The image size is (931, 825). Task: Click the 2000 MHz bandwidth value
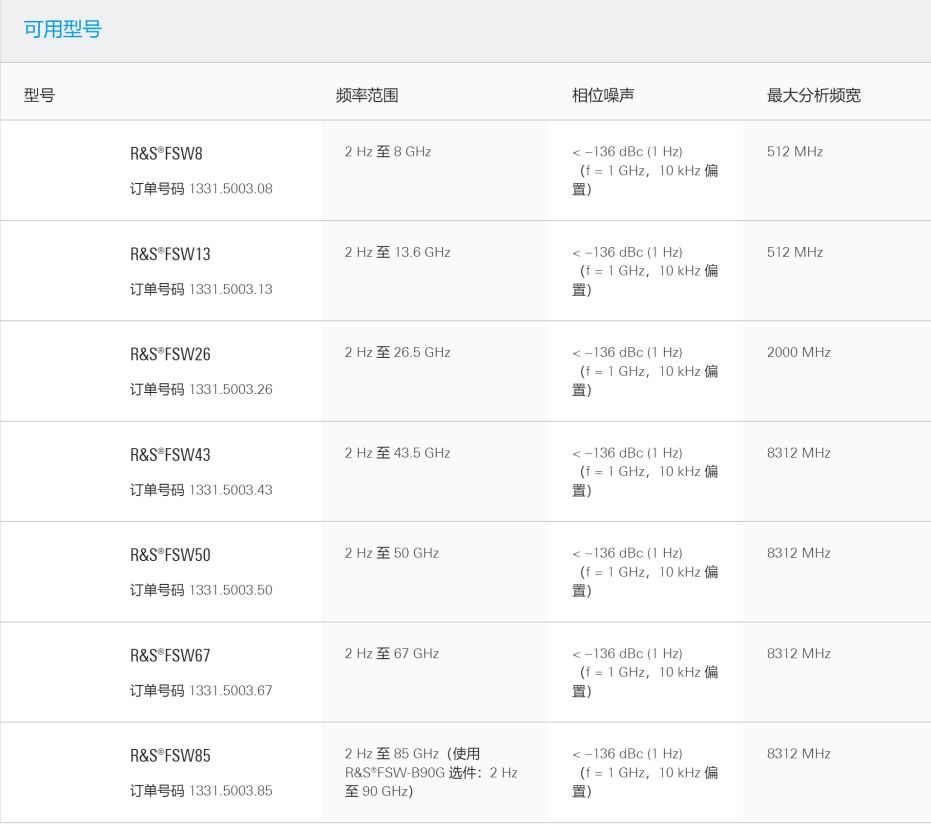click(799, 352)
